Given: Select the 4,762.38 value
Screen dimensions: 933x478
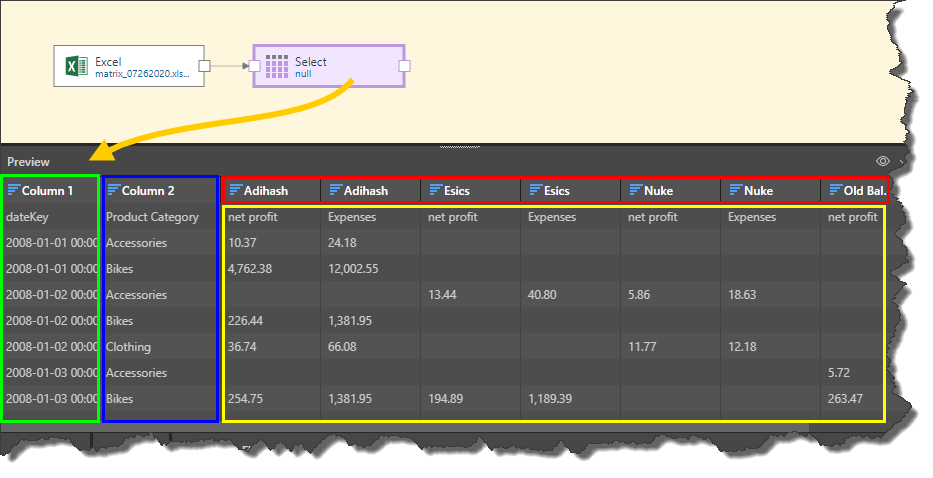Looking at the screenshot, I should [250, 268].
